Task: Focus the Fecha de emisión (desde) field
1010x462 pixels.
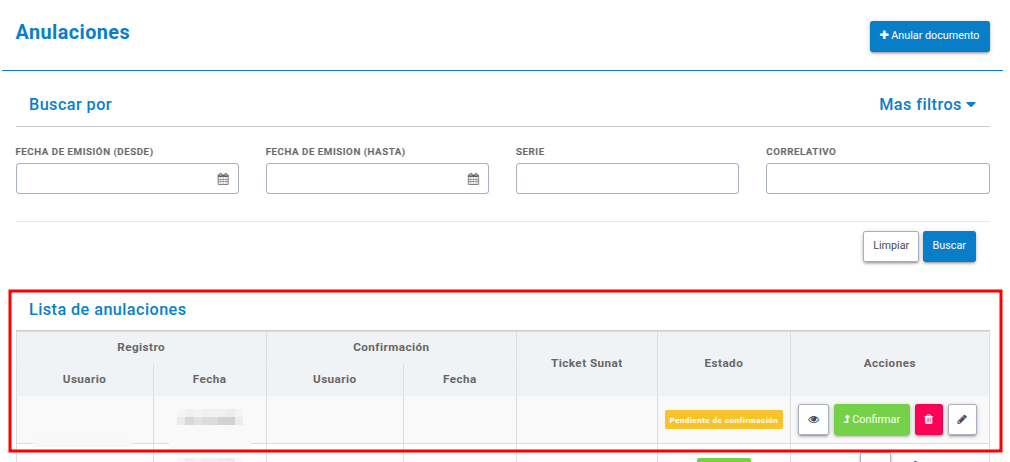Action: point(128,178)
